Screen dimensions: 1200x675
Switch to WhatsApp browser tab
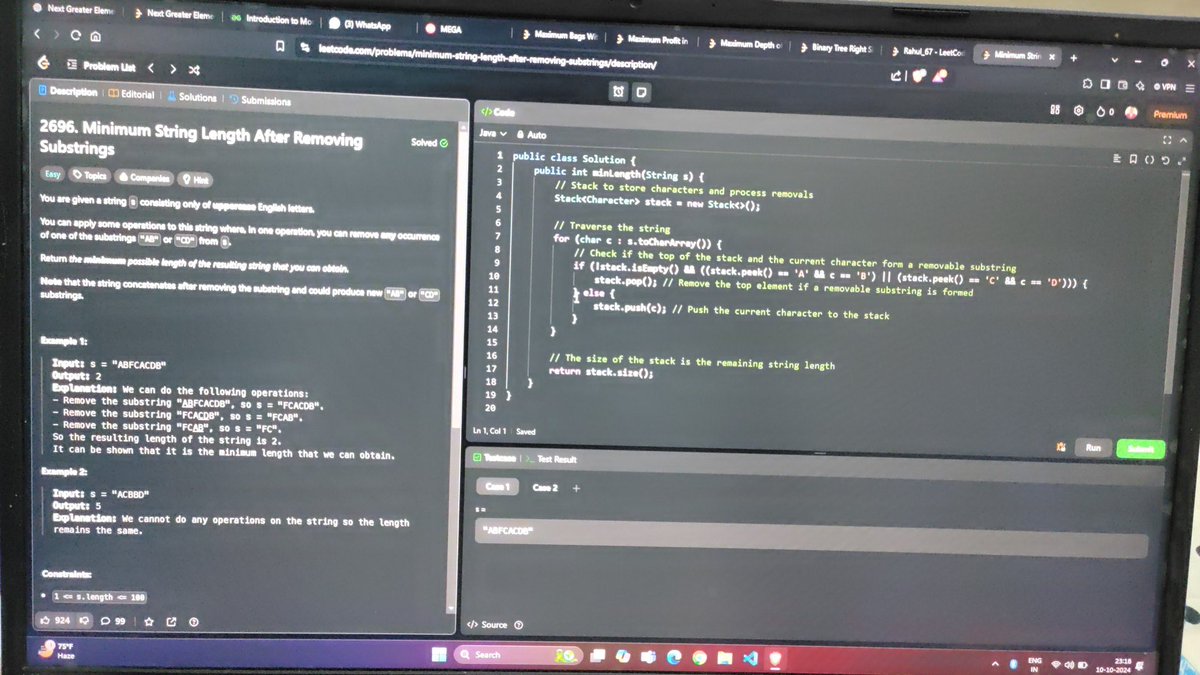click(x=359, y=24)
